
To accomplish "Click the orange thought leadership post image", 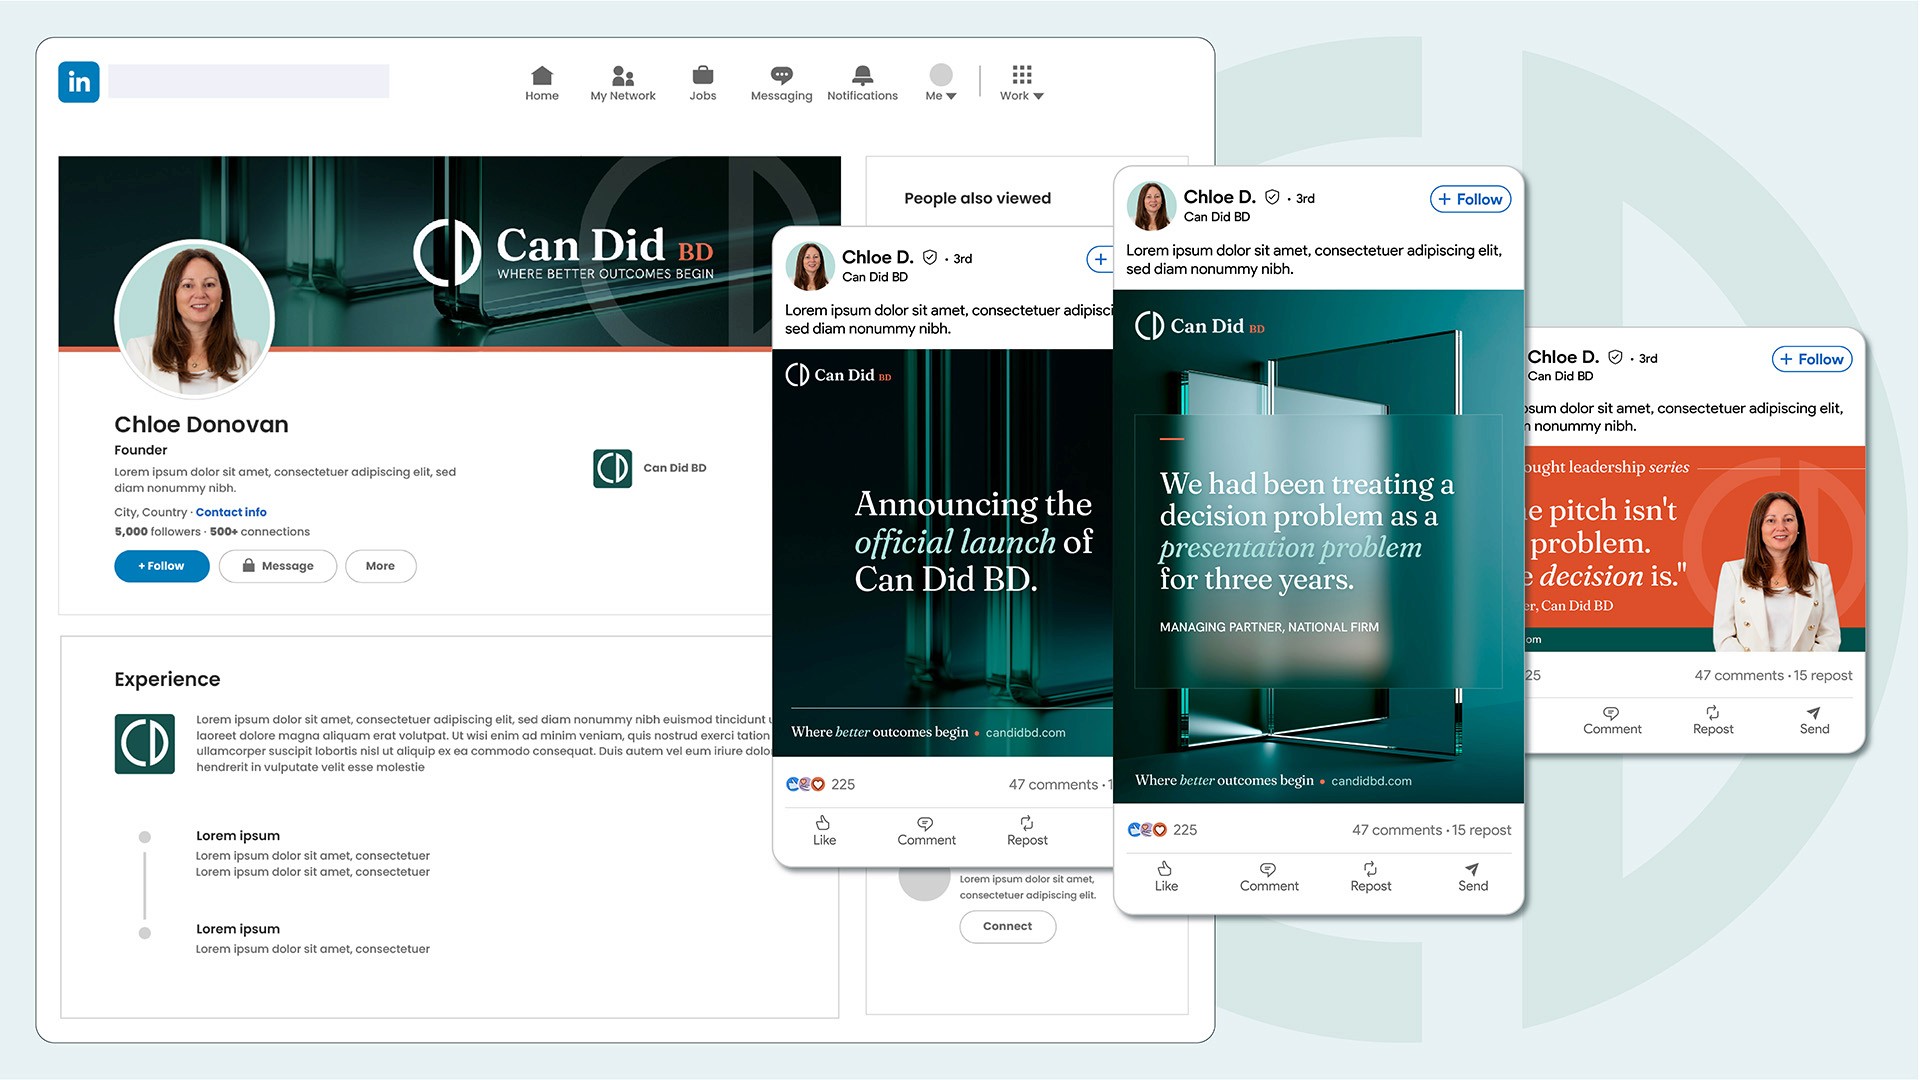I will (x=1695, y=549).
